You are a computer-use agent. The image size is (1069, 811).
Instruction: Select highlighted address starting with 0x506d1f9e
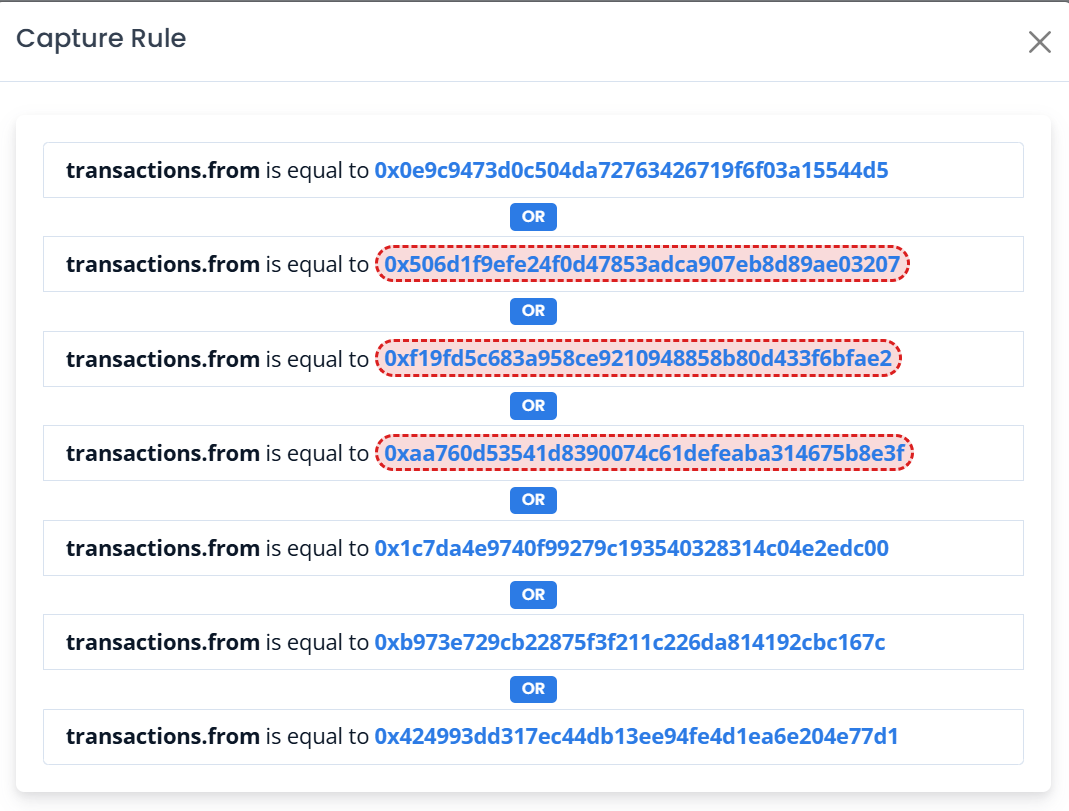coord(644,264)
